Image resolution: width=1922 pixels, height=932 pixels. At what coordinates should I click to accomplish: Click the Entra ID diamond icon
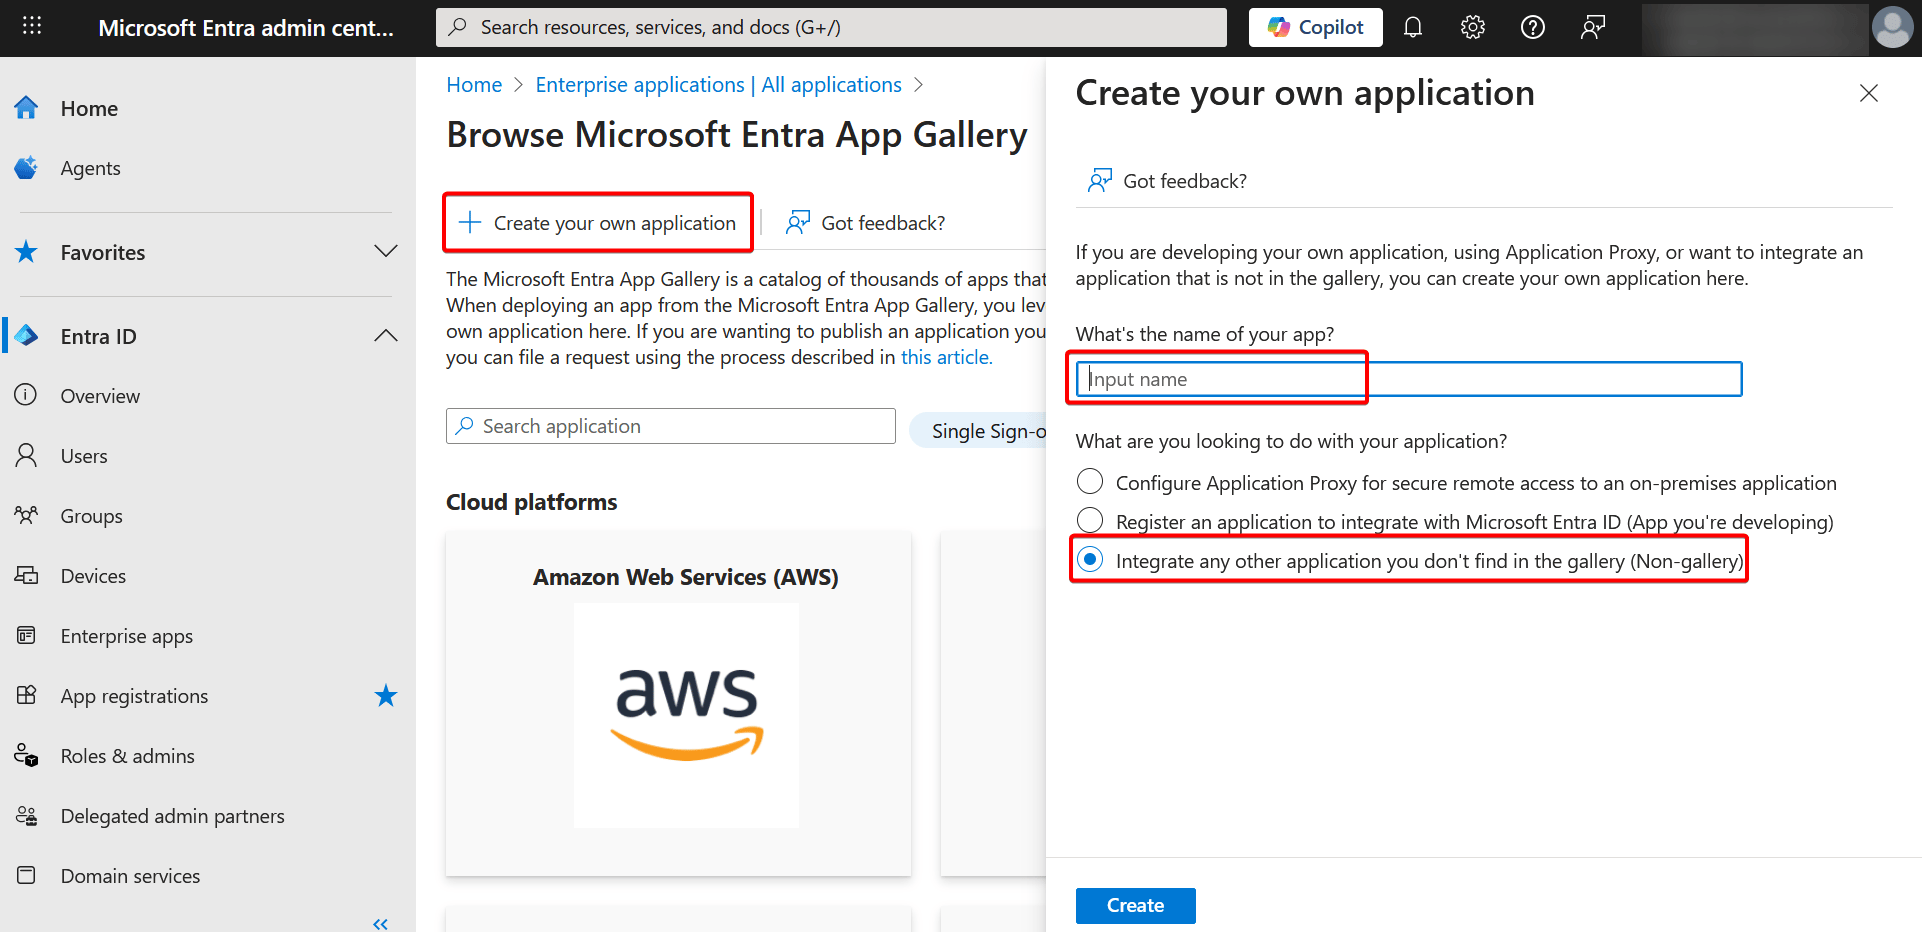(27, 336)
